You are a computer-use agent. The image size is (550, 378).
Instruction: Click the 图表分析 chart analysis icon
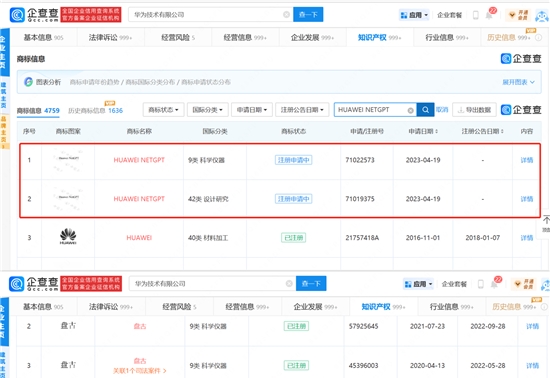pos(28,82)
